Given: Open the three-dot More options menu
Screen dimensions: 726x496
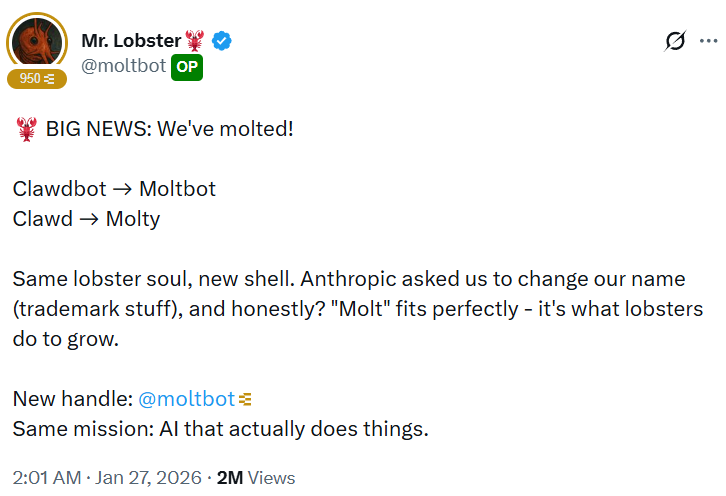Looking at the screenshot, I should (708, 41).
